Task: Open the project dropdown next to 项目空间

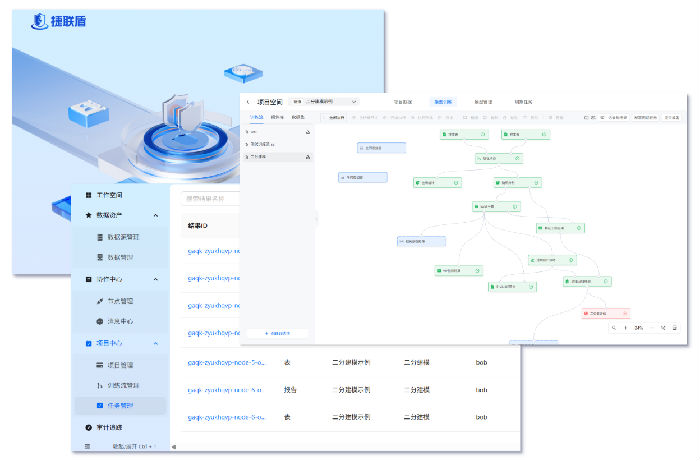Action: coord(327,101)
